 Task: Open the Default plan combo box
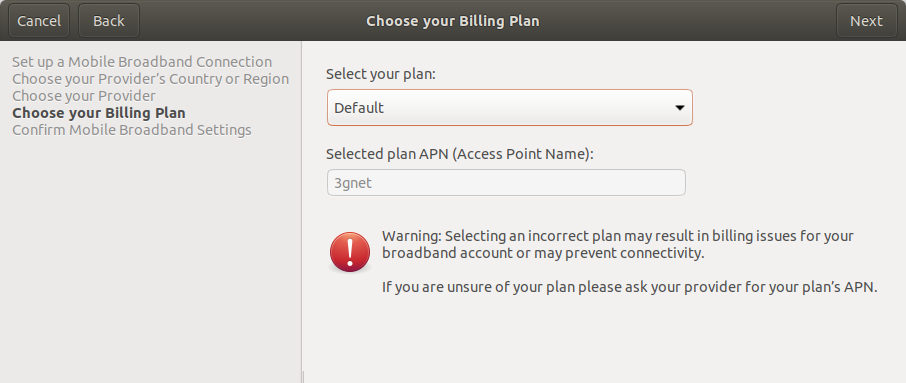[510, 107]
